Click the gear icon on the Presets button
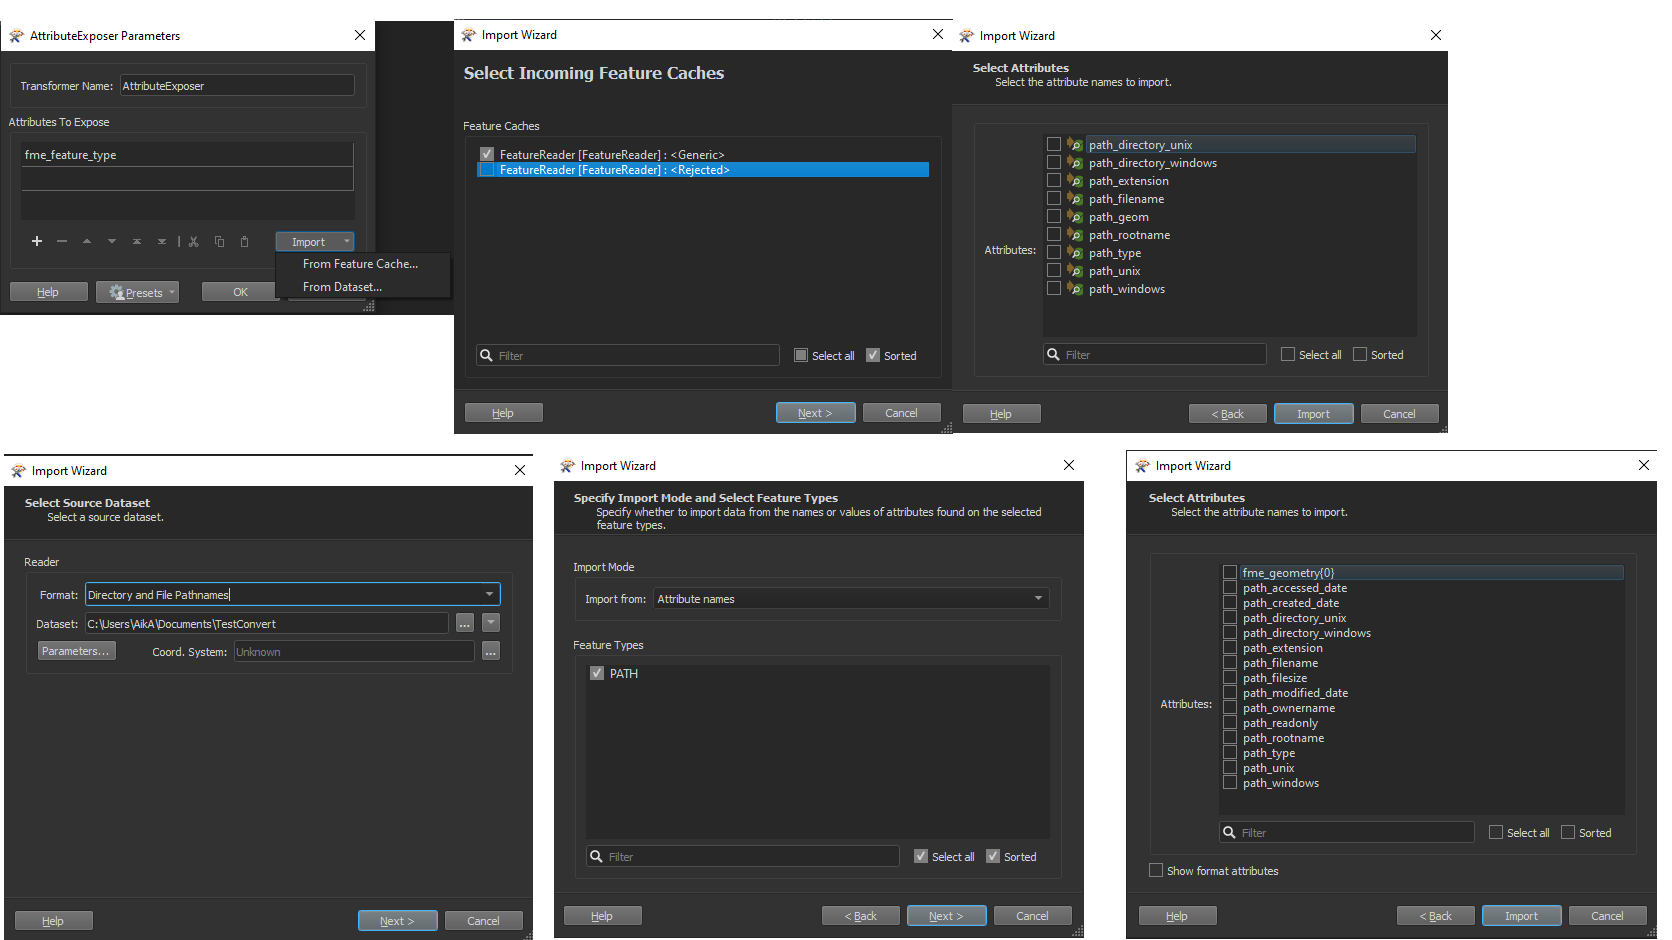The height and width of the screenshot is (940, 1672). pyautogui.click(x=117, y=292)
